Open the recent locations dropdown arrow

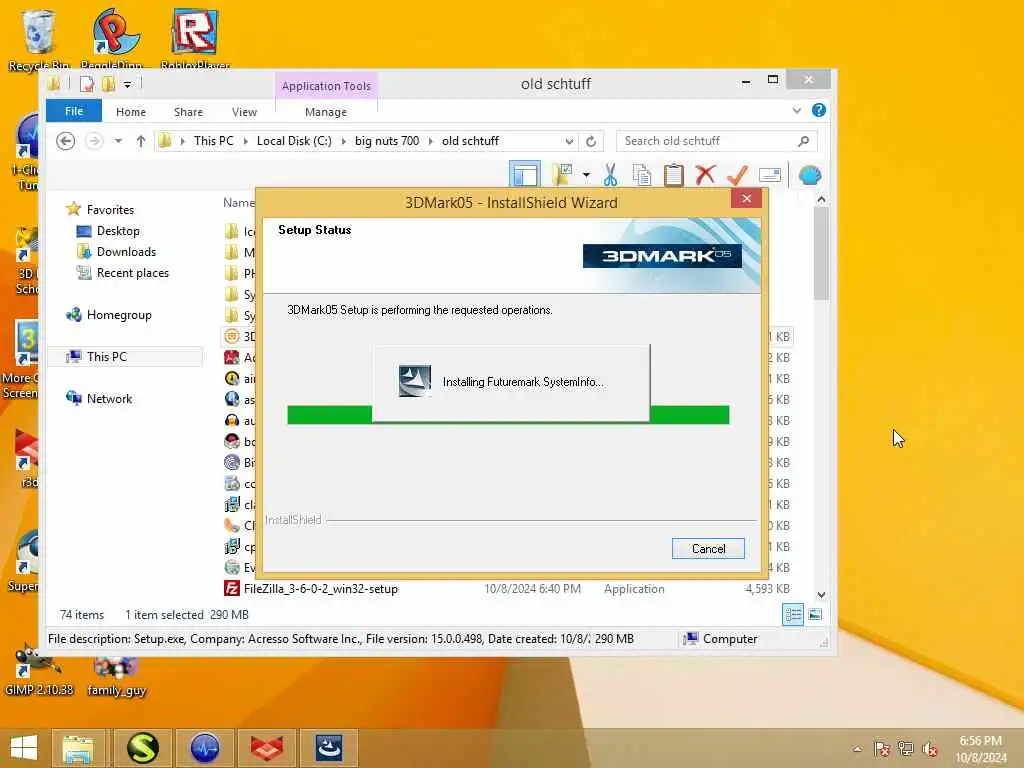(118, 141)
